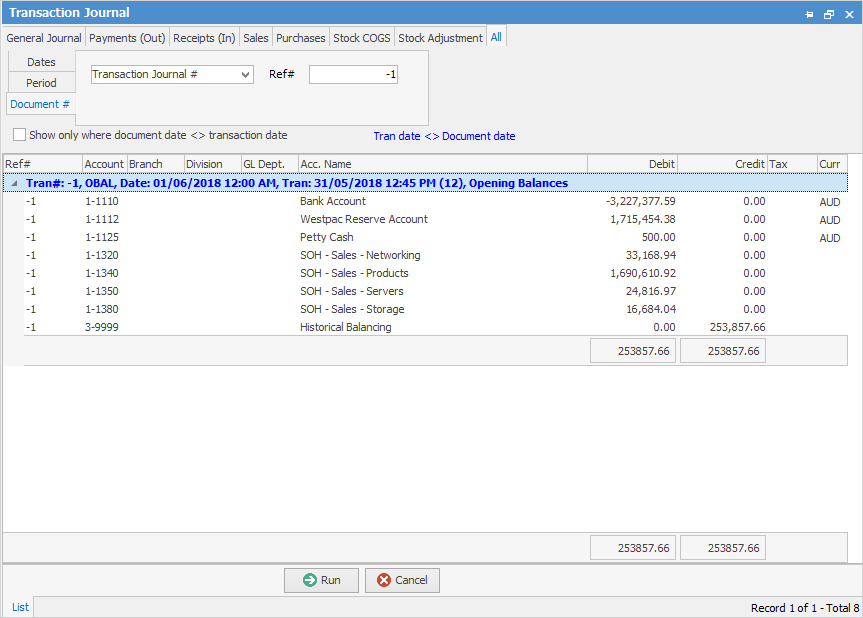The image size is (863, 618).
Task: Pin the Transaction Journal window
Action: coord(809,14)
